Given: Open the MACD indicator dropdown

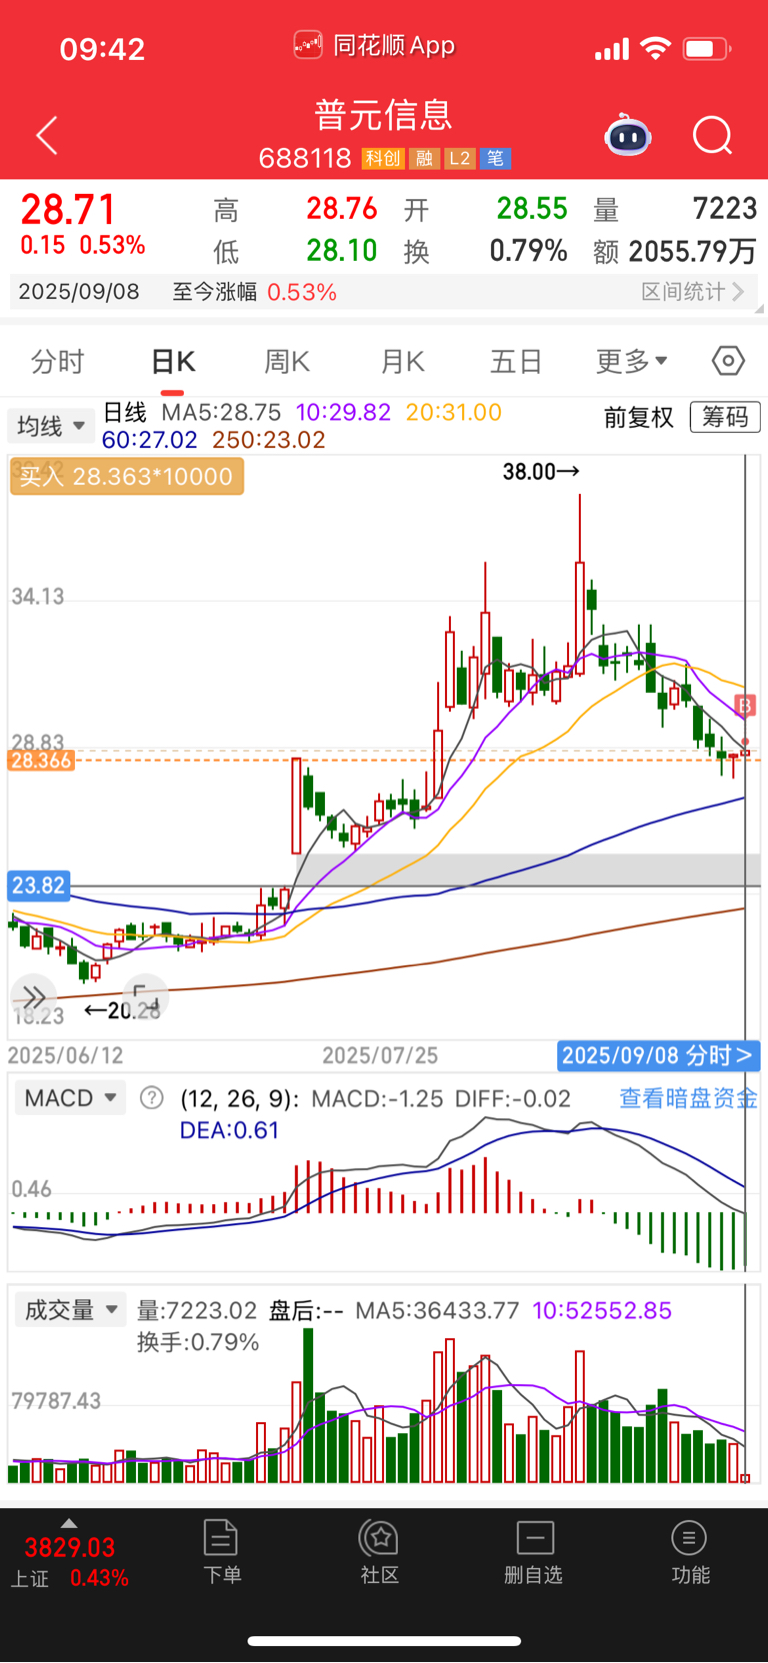Looking at the screenshot, I should tap(71, 1098).
